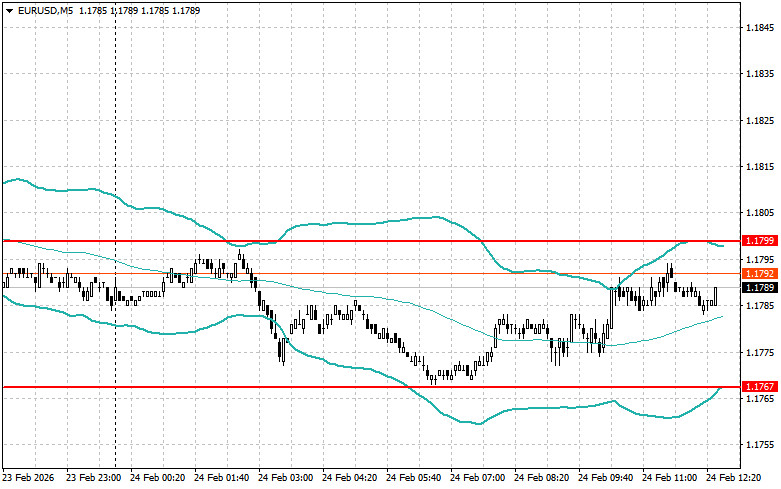The width and height of the screenshot is (781, 489).
Task: Click the 24 Feb 05:40 time label
Action: (x=413, y=478)
